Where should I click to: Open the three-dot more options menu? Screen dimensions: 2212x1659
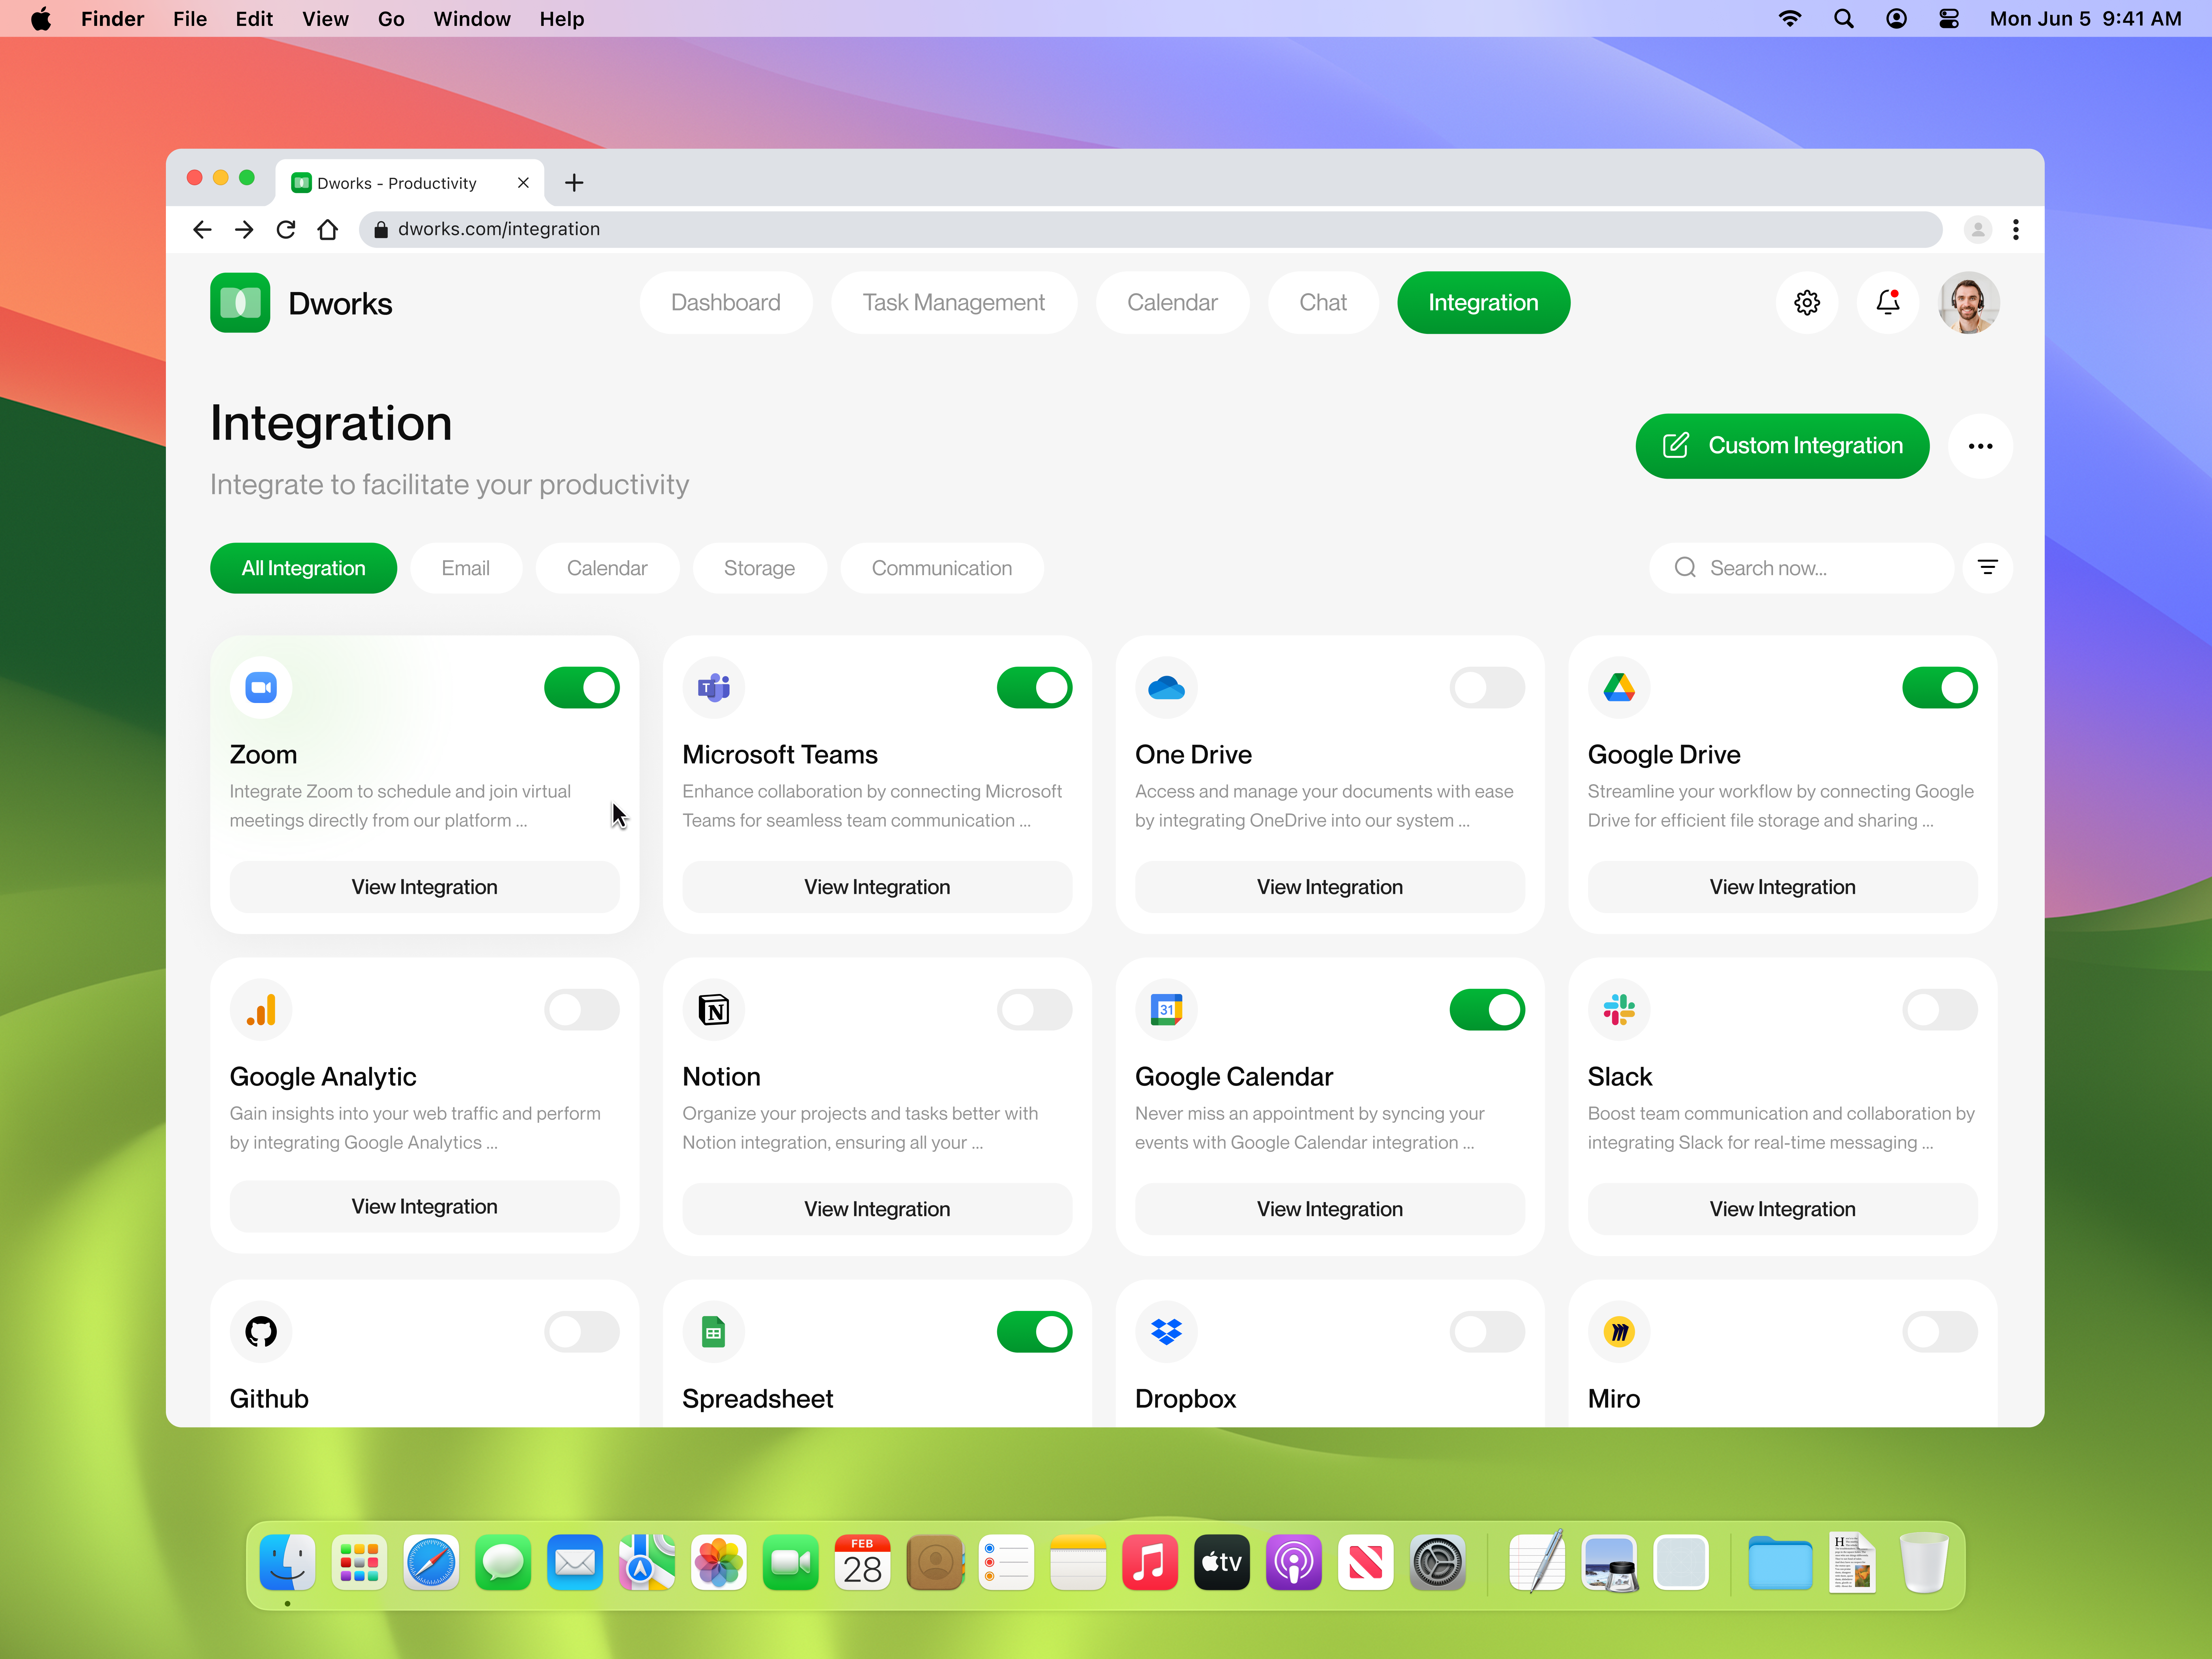[x=1980, y=446]
